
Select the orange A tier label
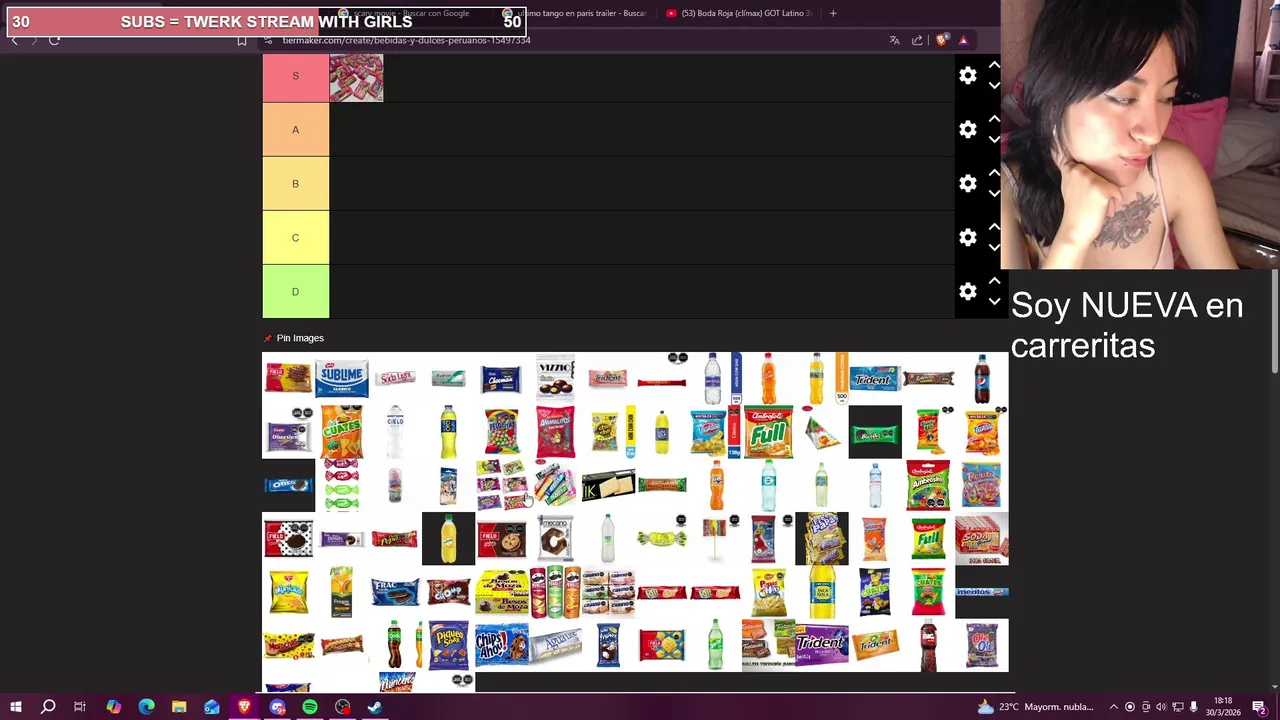pyautogui.click(x=295, y=130)
